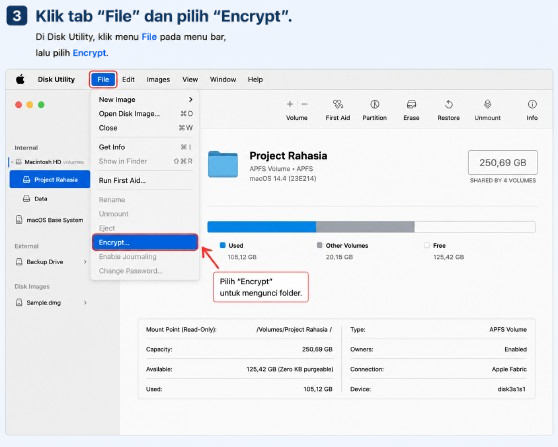558x447 pixels.
Task: Click the APFS Volume type value
Action: click(508, 330)
